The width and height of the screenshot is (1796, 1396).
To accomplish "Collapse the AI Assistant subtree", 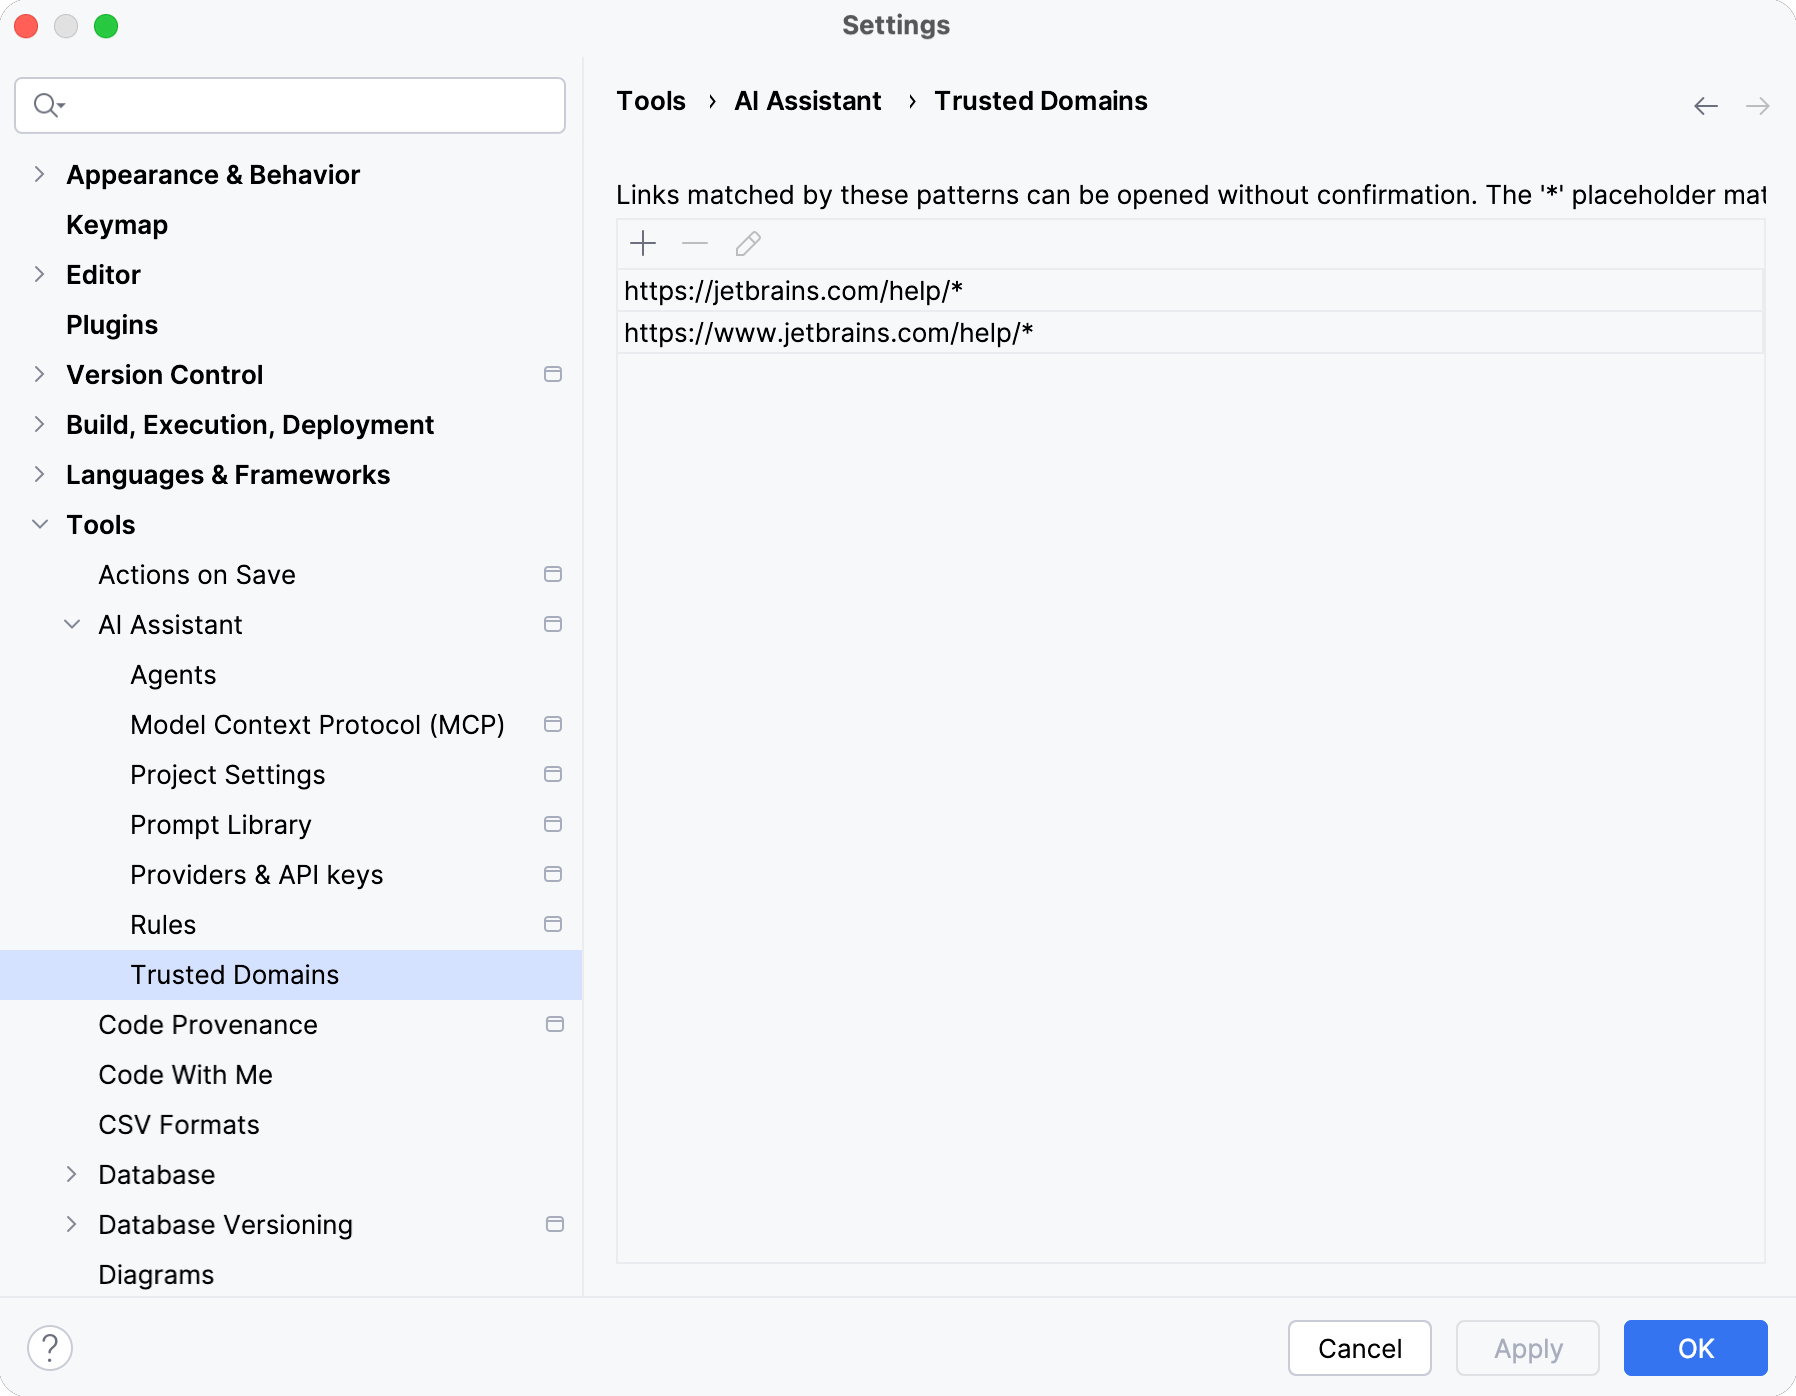I will tap(71, 624).
